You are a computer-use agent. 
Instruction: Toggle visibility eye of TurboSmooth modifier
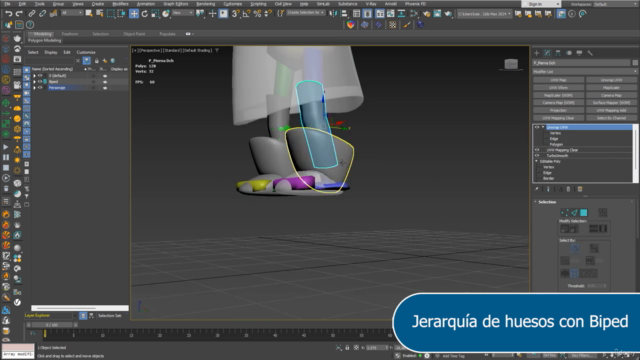coord(537,156)
